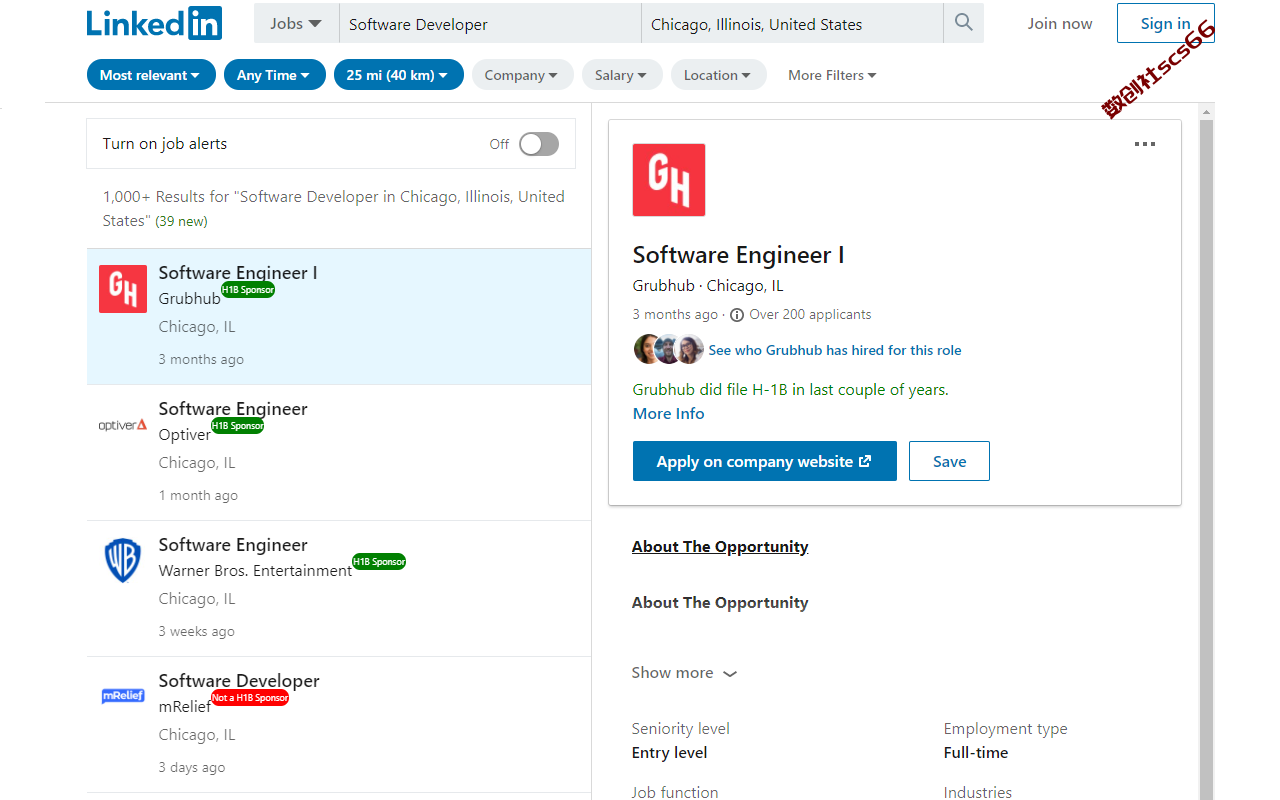Open the three-dot job options menu

(x=1145, y=144)
